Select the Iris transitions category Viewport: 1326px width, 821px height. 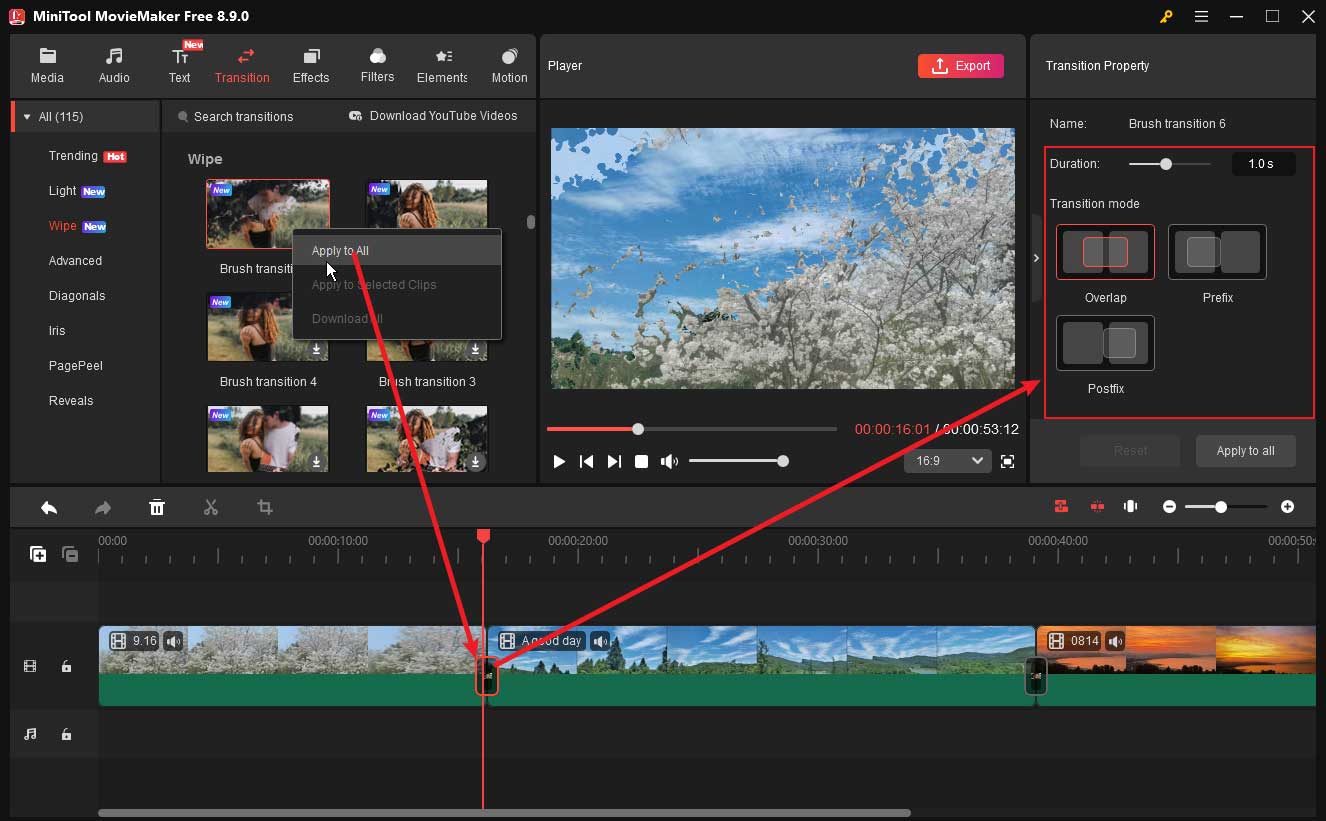pos(57,331)
